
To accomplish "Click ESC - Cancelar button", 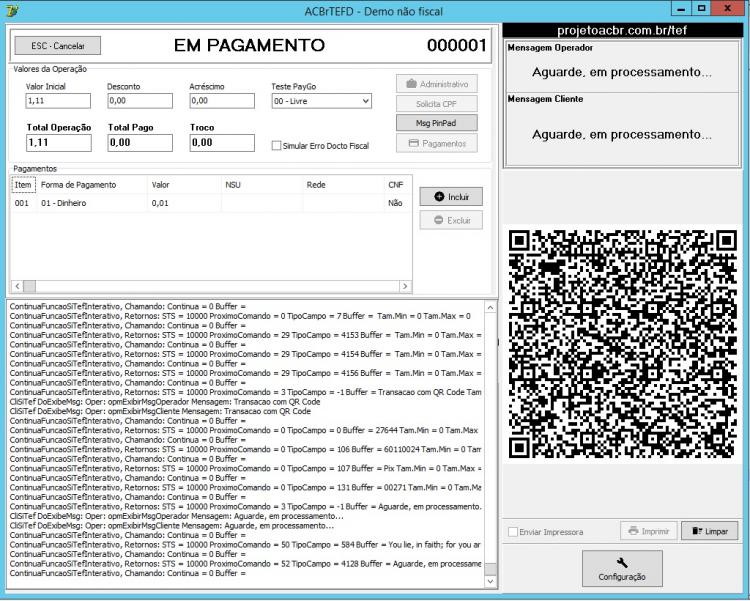I will click(x=58, y=46).
